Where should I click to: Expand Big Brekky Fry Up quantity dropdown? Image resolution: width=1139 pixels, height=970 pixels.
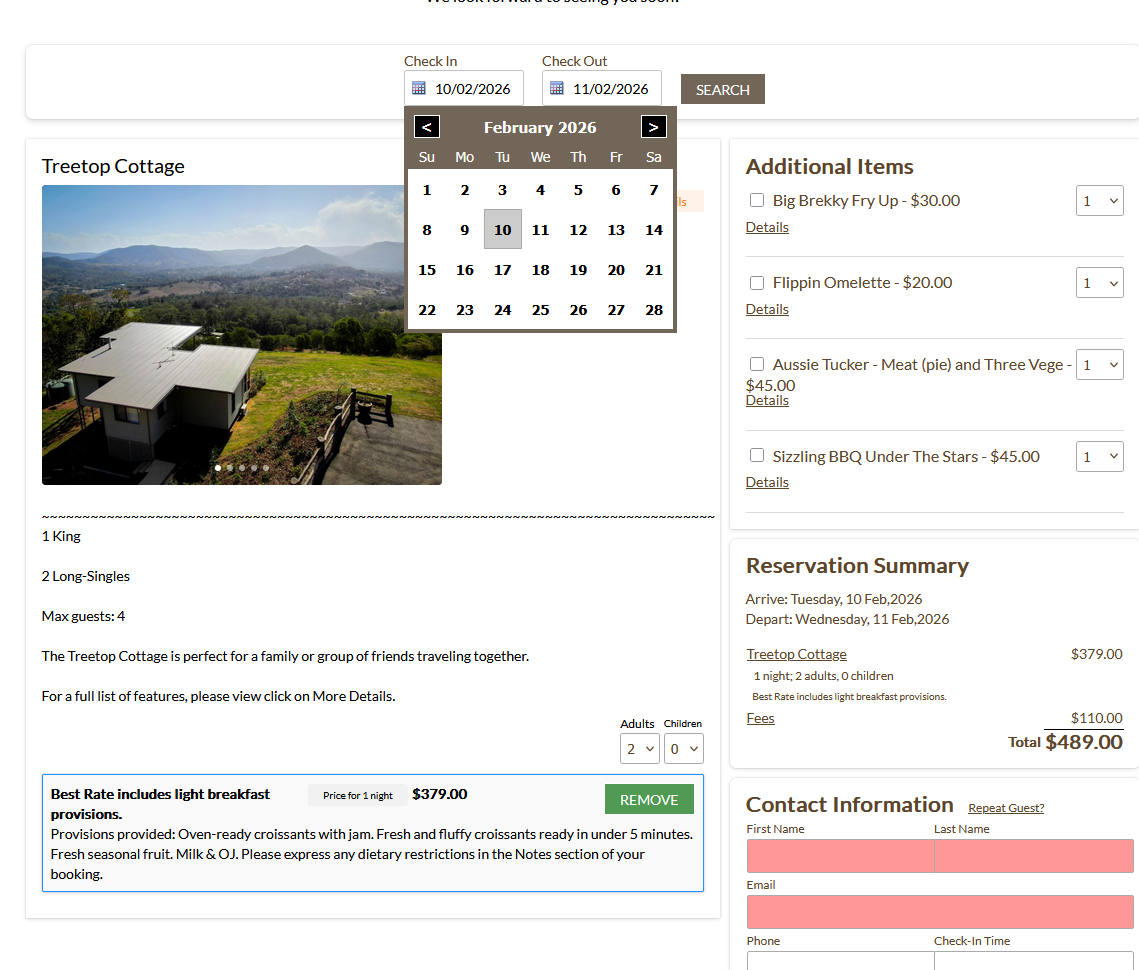click(x=1099, y=201)
